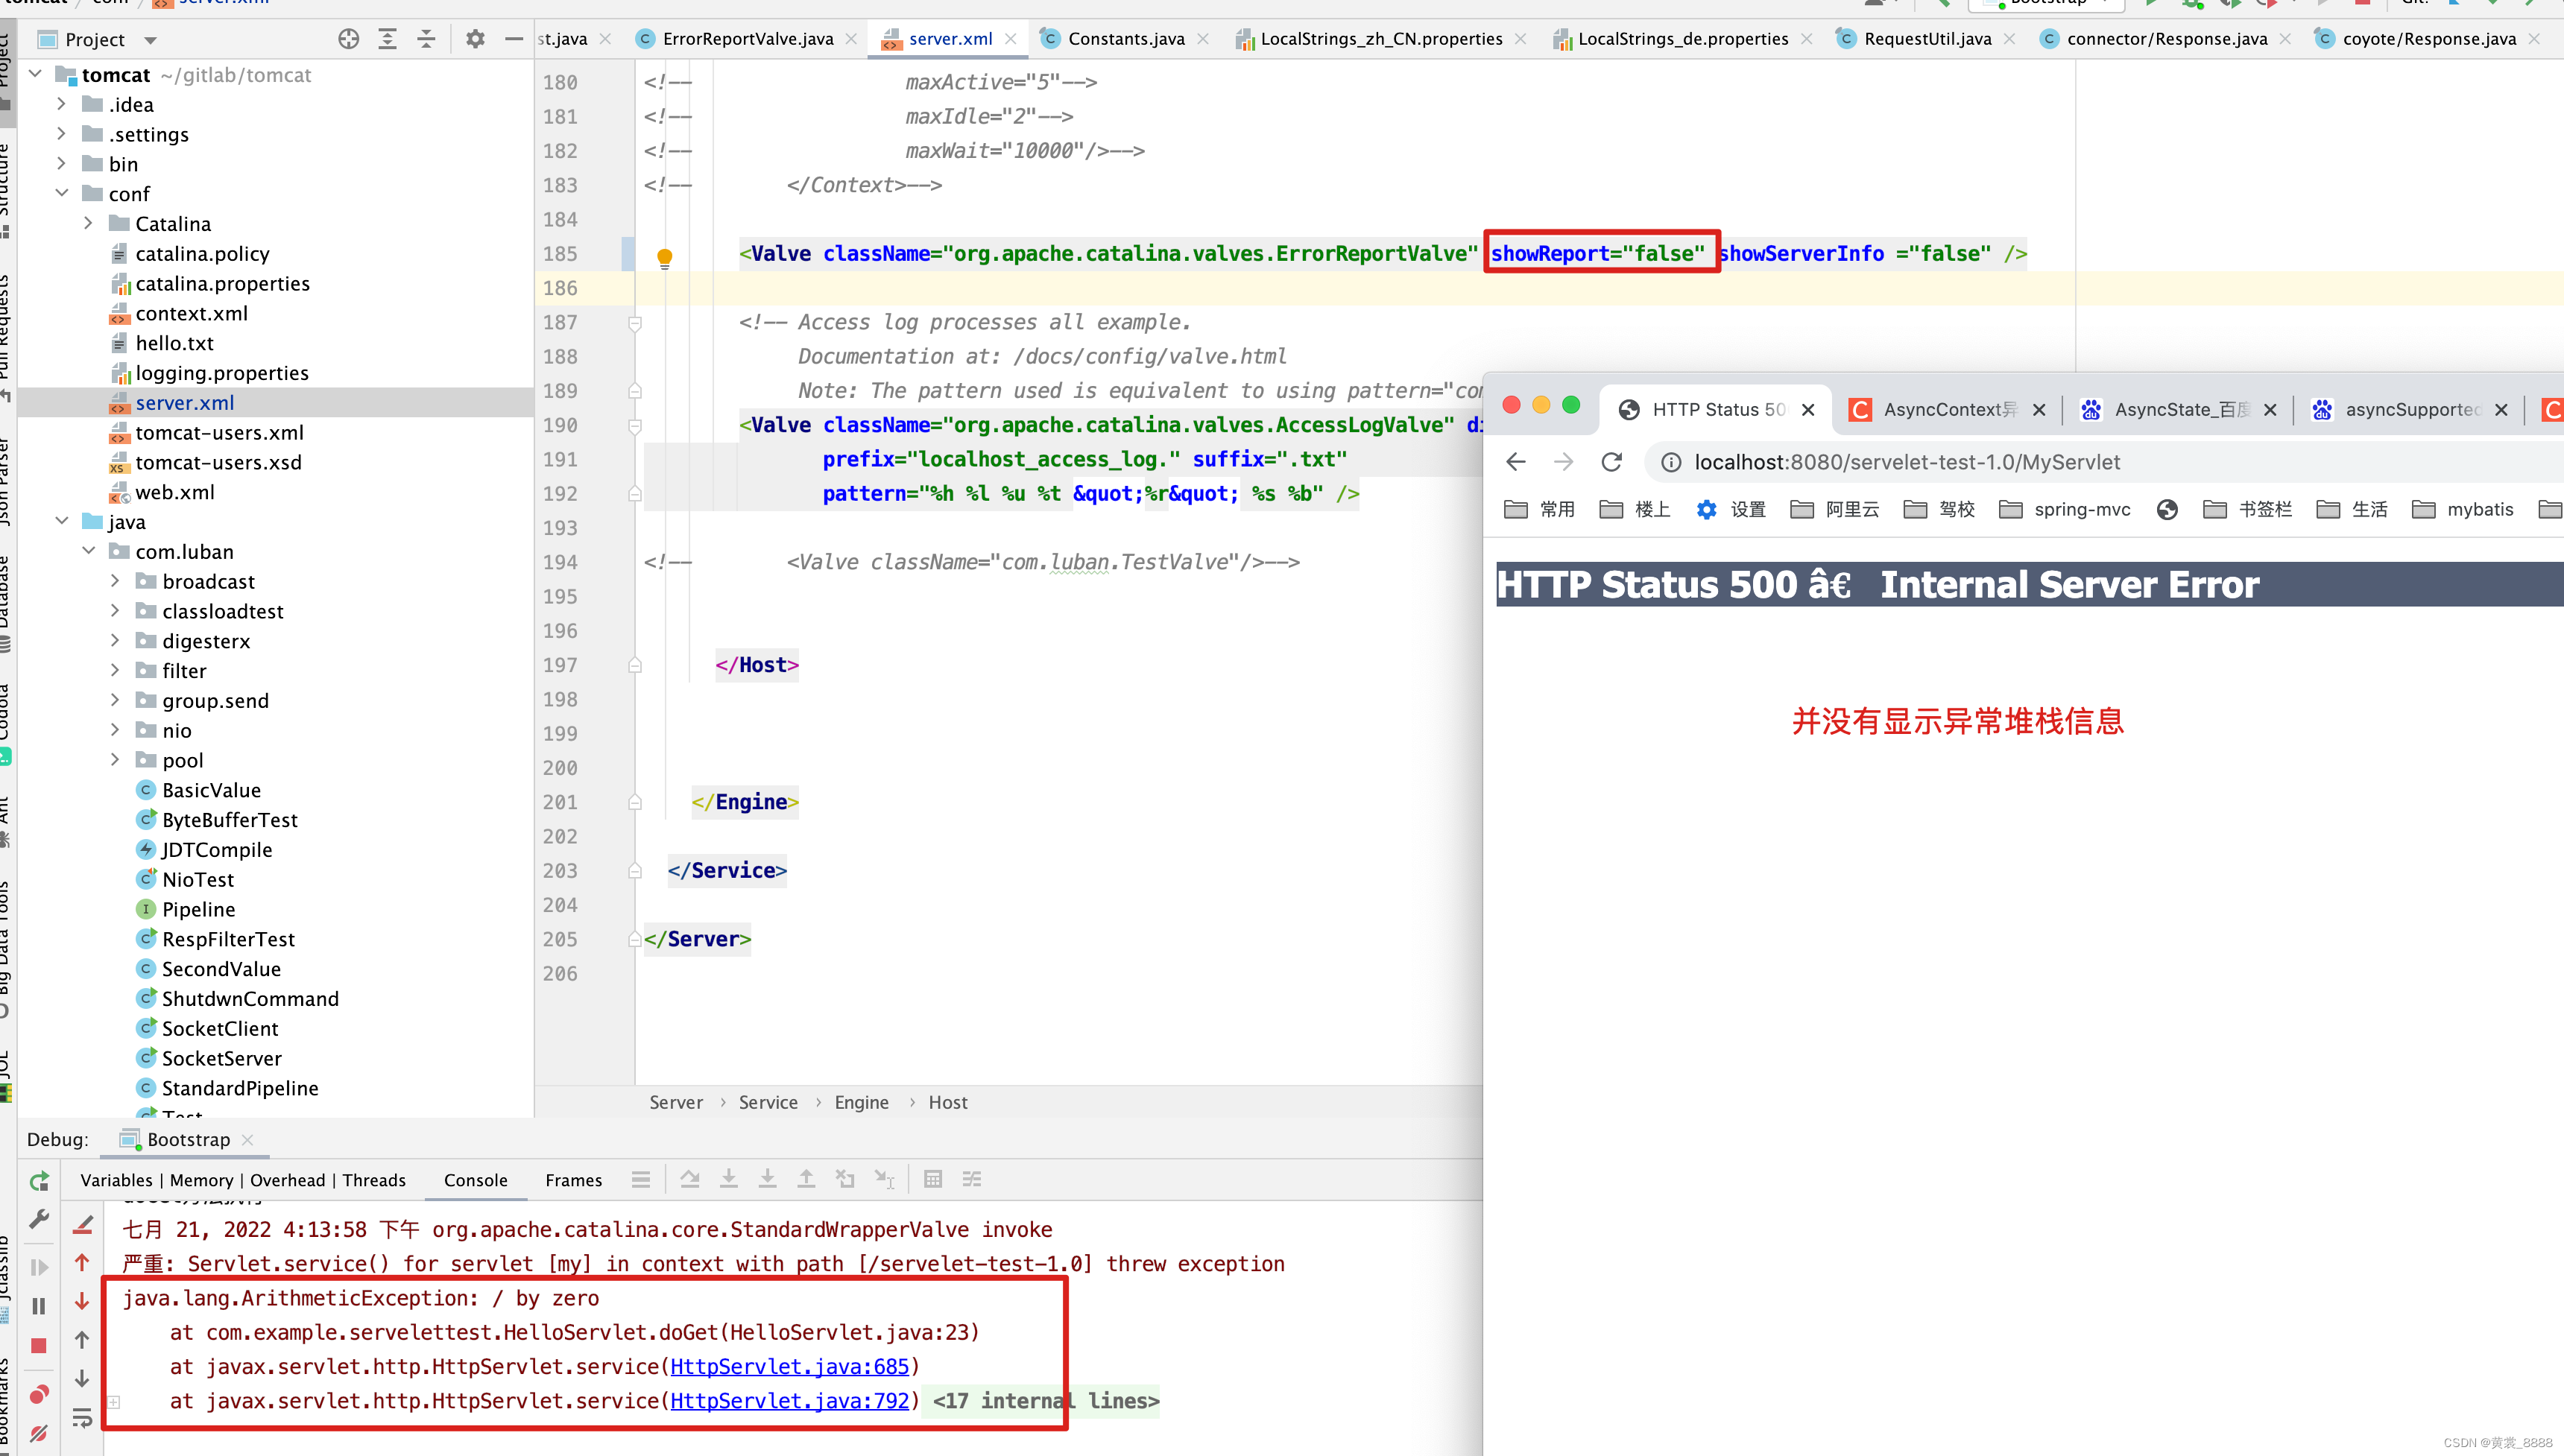Fold the Engine closing tag region
Screen dimensions: 2564x1456
click(x=634, y=802)
